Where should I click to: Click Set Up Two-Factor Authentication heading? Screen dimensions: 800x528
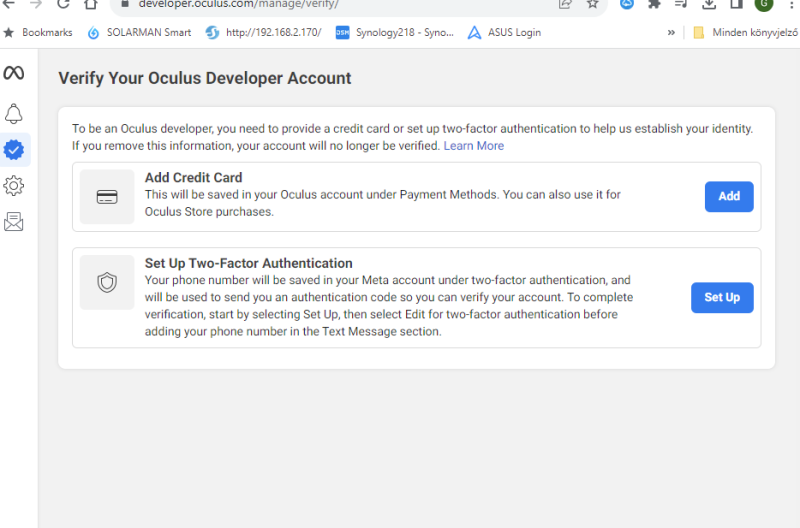(248, 263)
